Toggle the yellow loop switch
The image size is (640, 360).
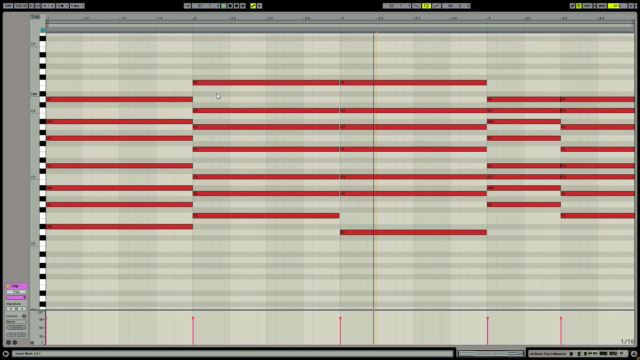(x=427, y=6)
